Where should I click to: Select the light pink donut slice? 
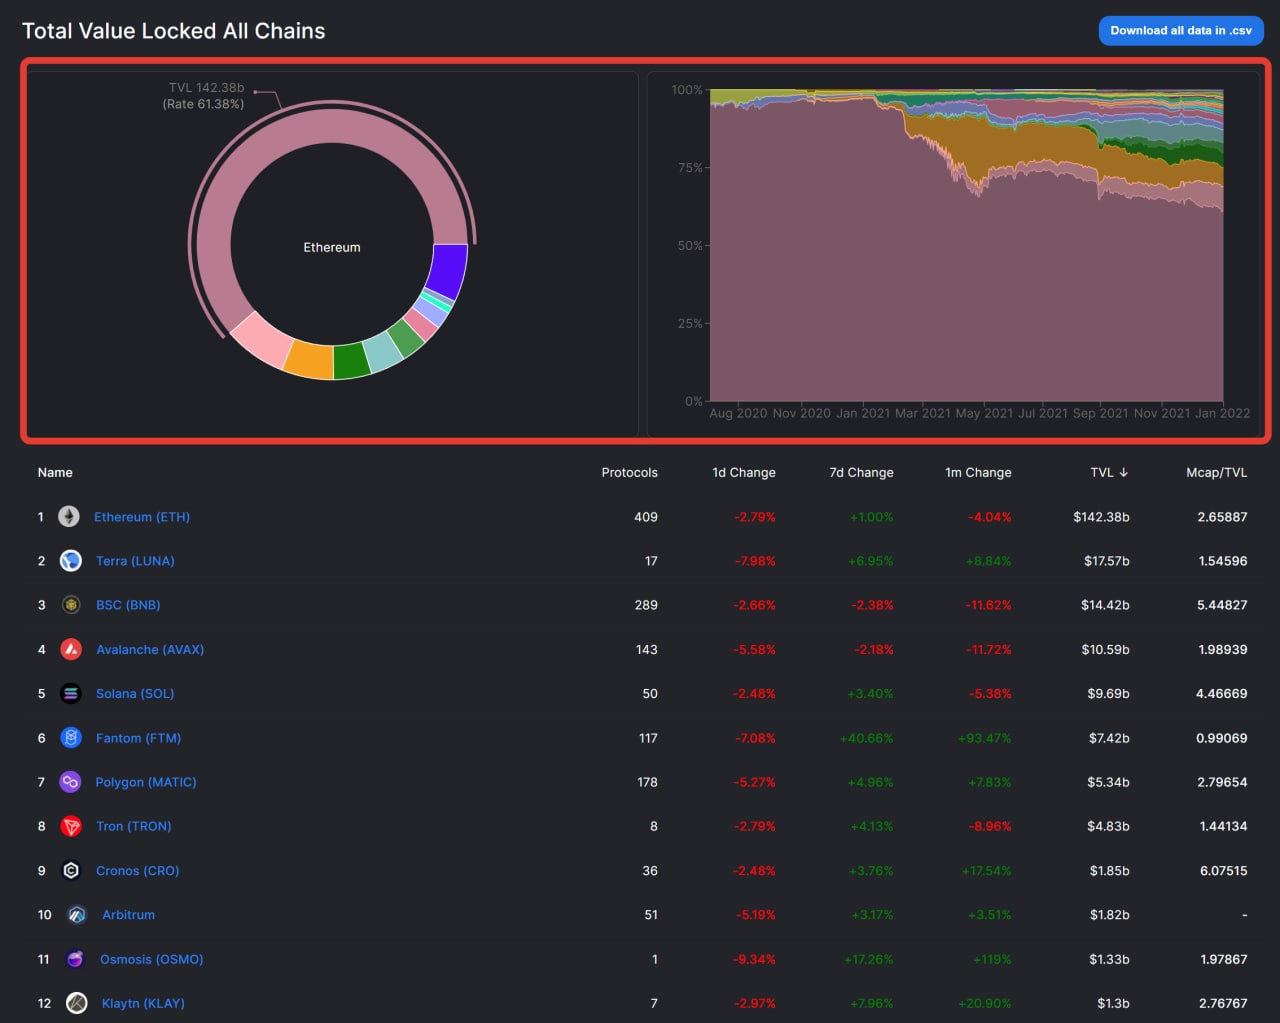pos(263,339)
